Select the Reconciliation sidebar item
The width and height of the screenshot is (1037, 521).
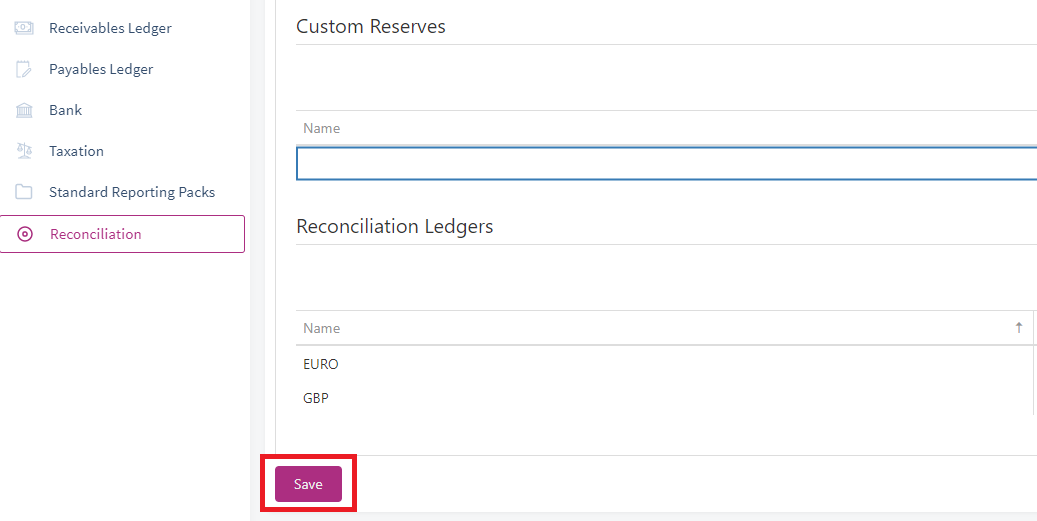pyautogui.click(x=122, y=234)
